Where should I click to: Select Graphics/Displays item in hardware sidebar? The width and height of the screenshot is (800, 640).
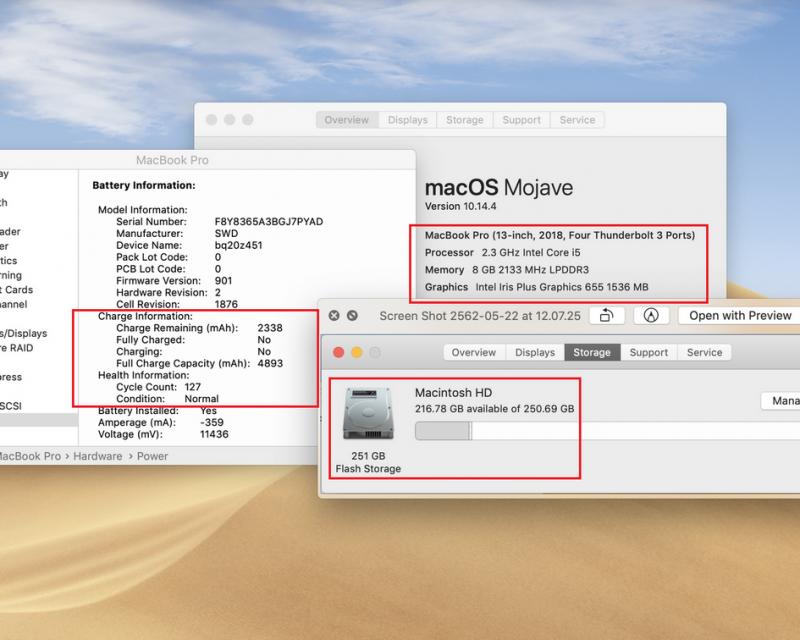coord(27,333)
